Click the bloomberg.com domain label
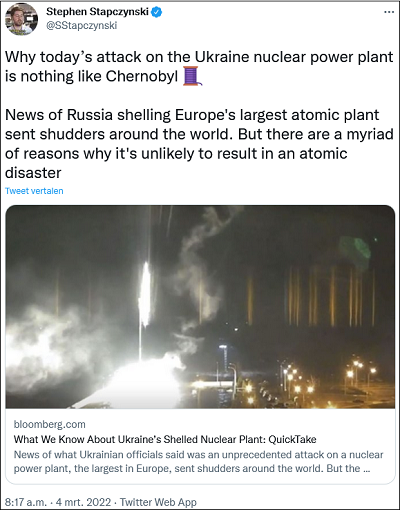The image size is (400, 510). tap(50, 424)
